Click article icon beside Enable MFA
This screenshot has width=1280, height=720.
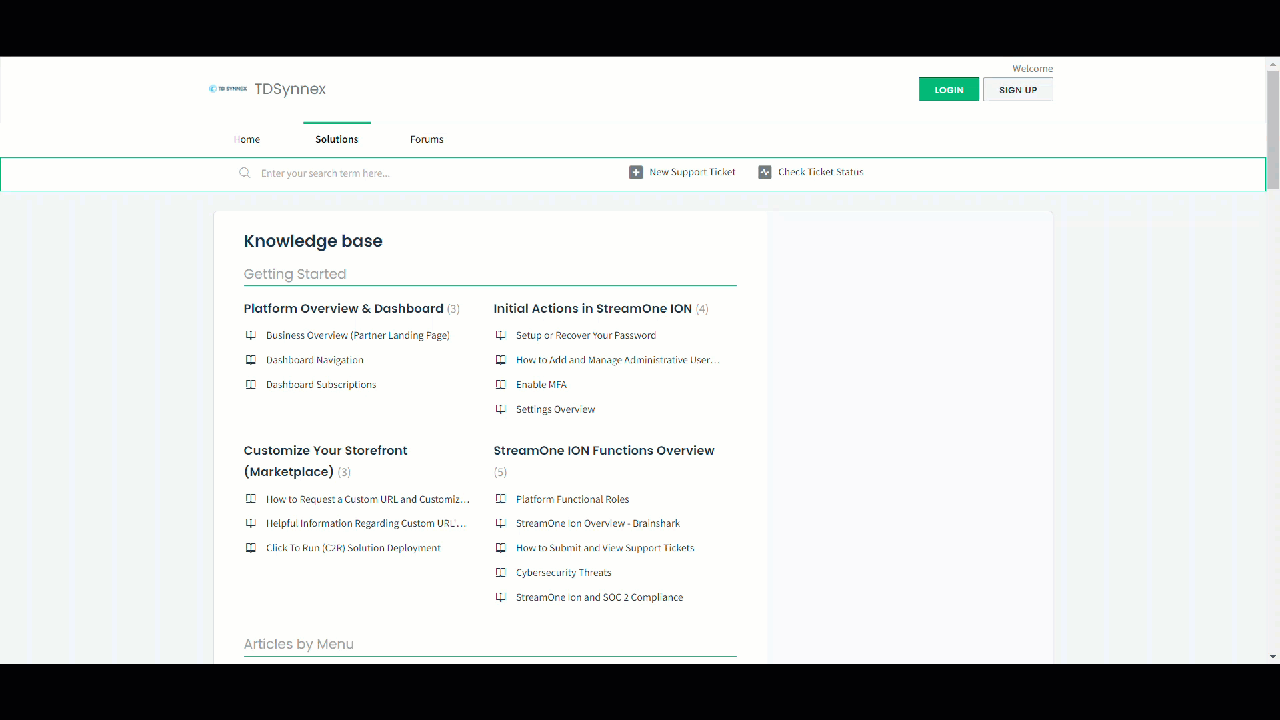(x=501, y=384)
